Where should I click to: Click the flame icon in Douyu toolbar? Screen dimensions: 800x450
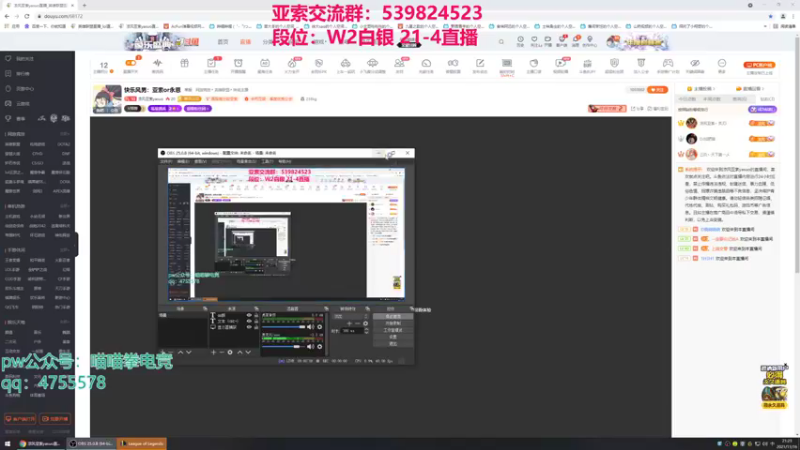pos(292,63)
